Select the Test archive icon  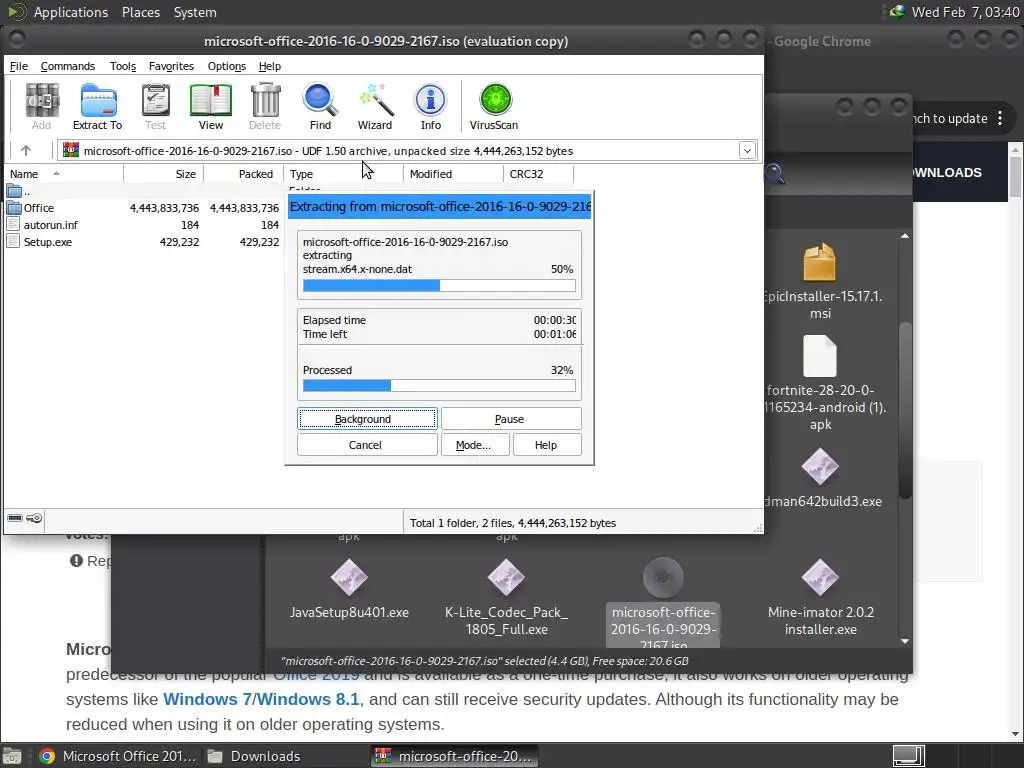pos(155,106)
